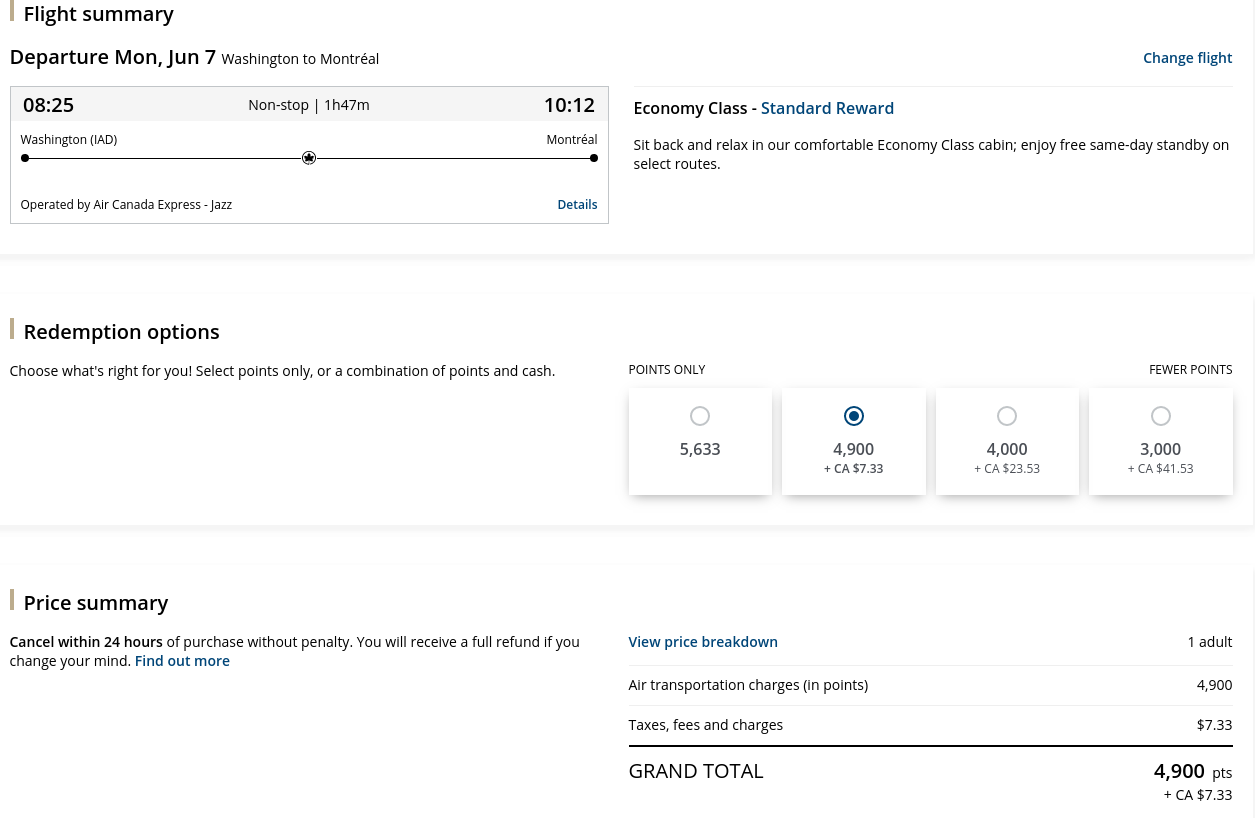This screenshot has width=1255, height=818.
Task: Open Find out more cancellation link
Action: (182, 661)
